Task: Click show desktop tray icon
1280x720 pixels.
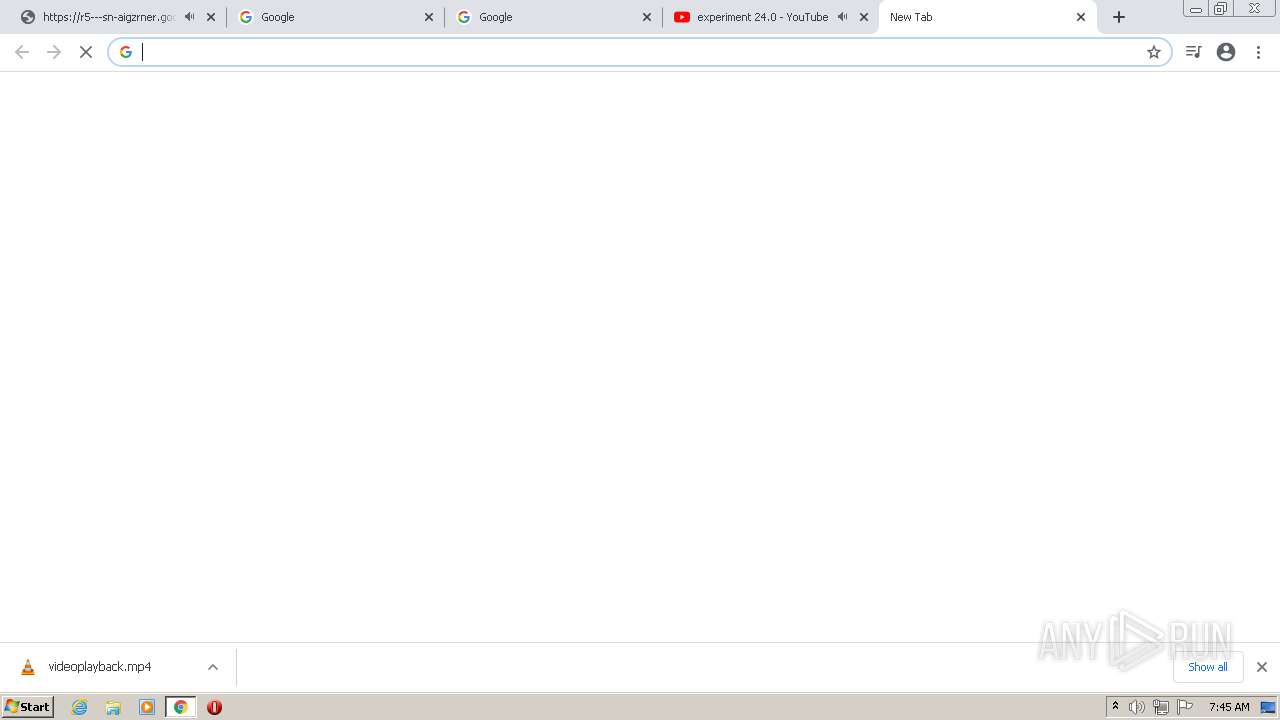Action: point(1268,707)
